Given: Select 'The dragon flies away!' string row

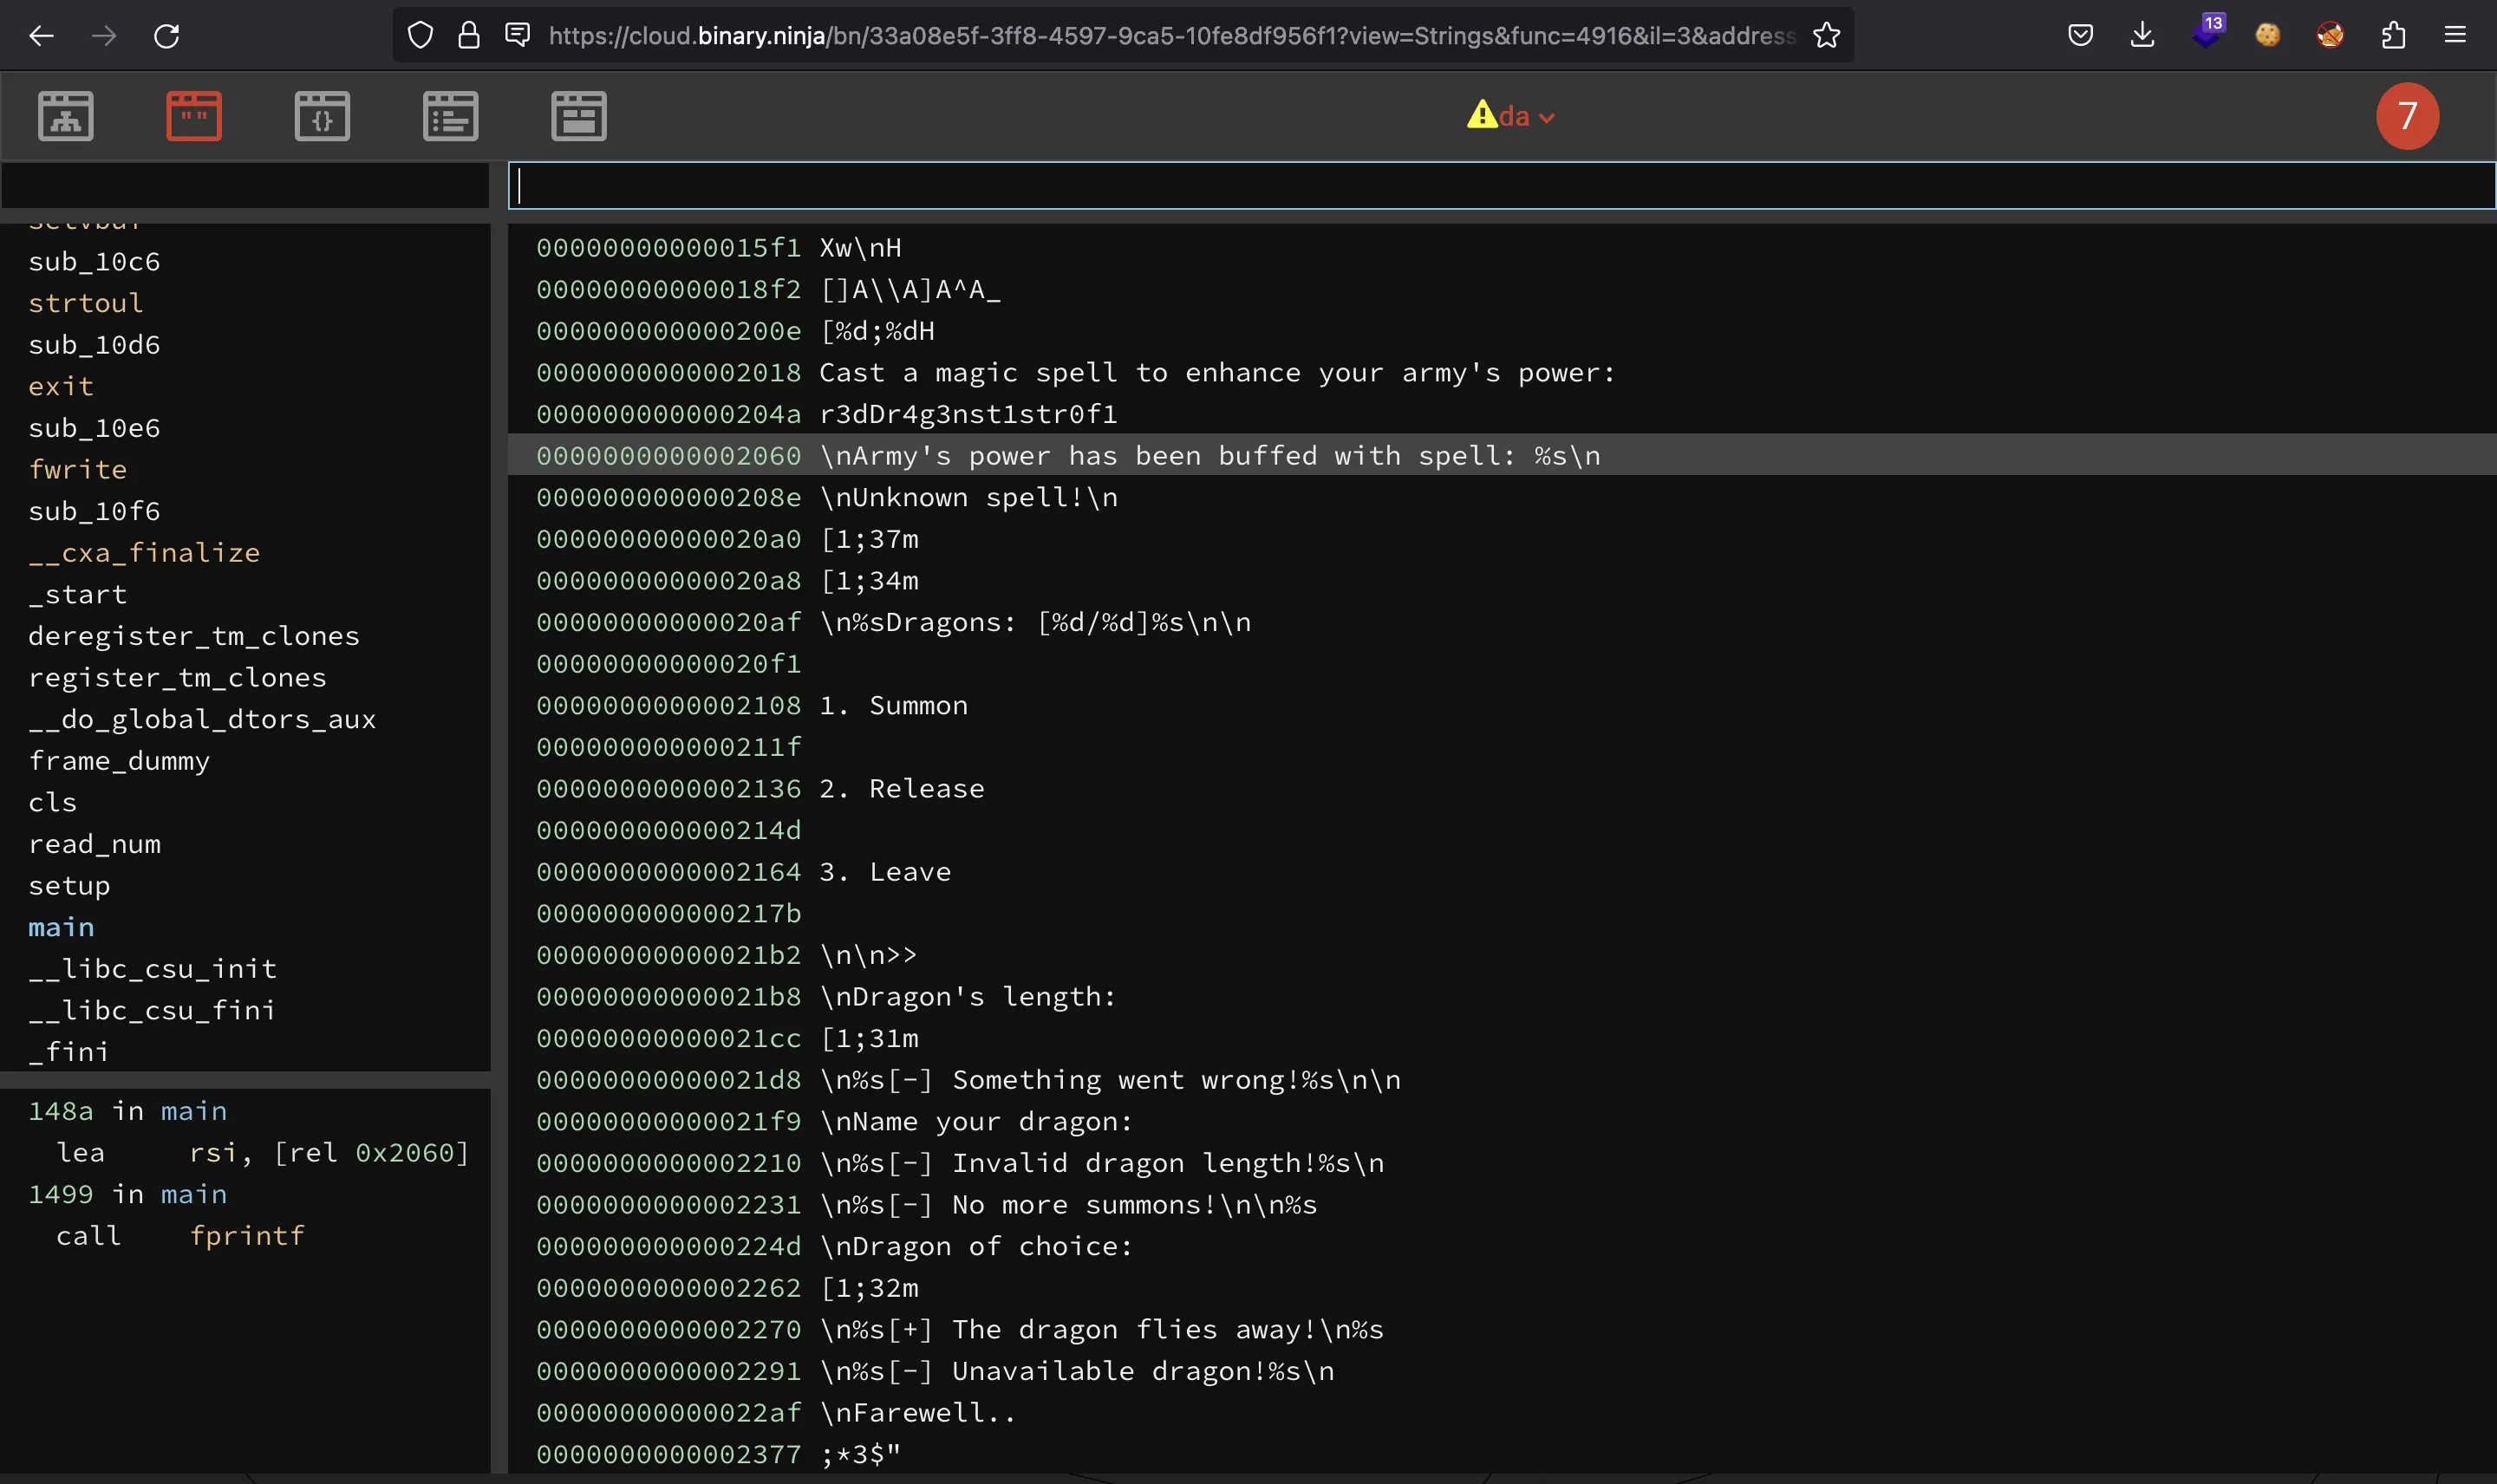Looking at the screenshot, I should 1501,1329.
